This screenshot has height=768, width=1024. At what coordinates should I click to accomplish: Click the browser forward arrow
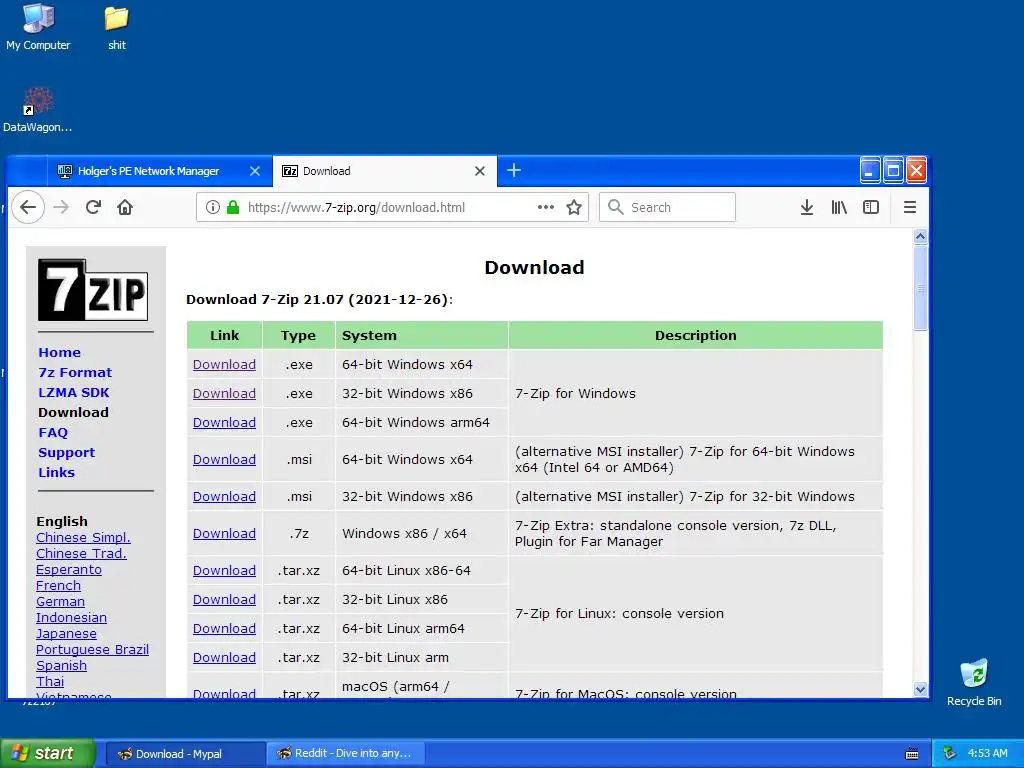click(61, 207)
